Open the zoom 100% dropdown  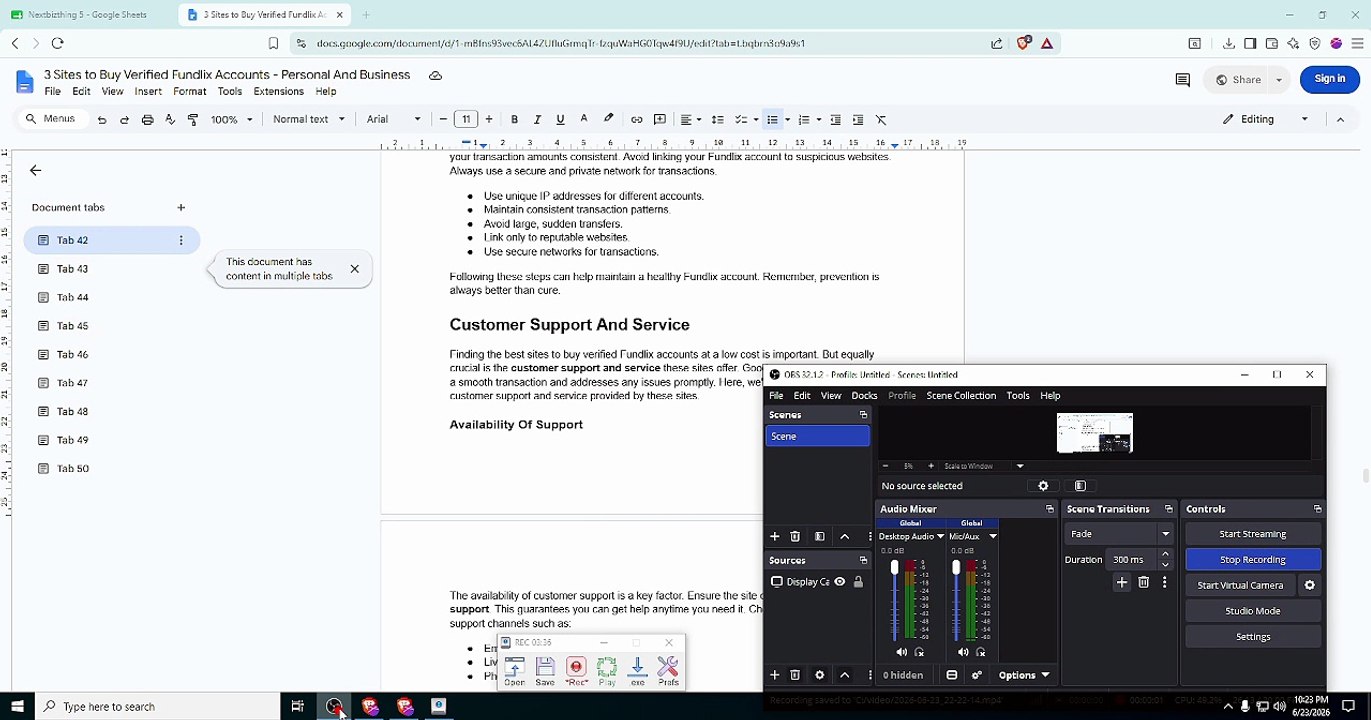pyautogui.click(x=231, y=120)
